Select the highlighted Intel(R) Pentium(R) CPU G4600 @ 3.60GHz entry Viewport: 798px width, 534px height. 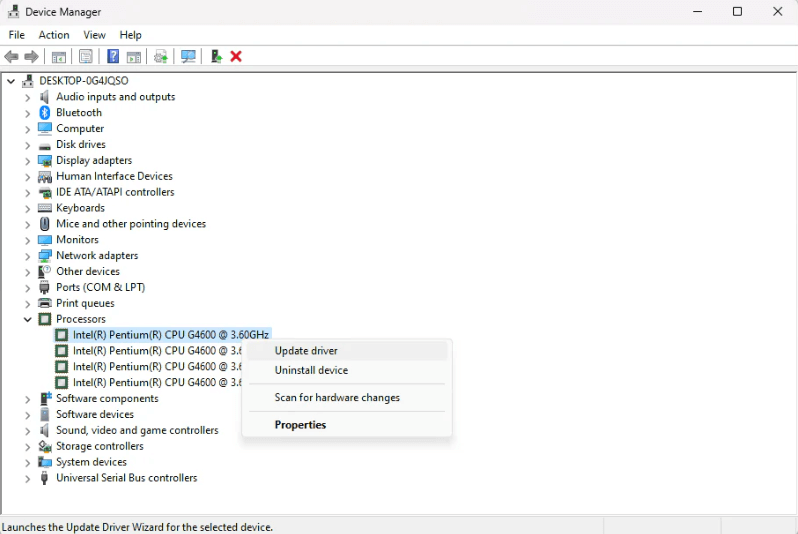tap(170, 335)
